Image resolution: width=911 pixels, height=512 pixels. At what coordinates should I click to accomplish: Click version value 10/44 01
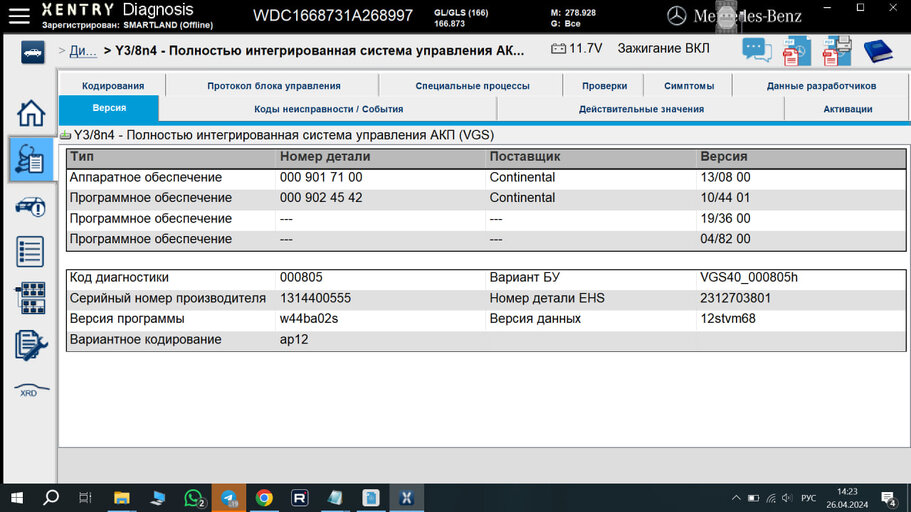click(725, 198)
